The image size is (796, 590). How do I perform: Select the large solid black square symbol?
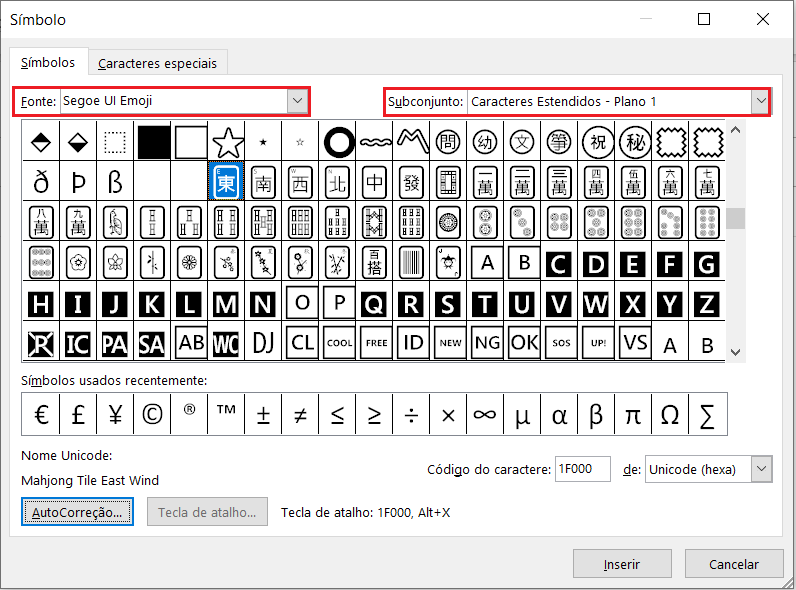(x=152, y=142)
